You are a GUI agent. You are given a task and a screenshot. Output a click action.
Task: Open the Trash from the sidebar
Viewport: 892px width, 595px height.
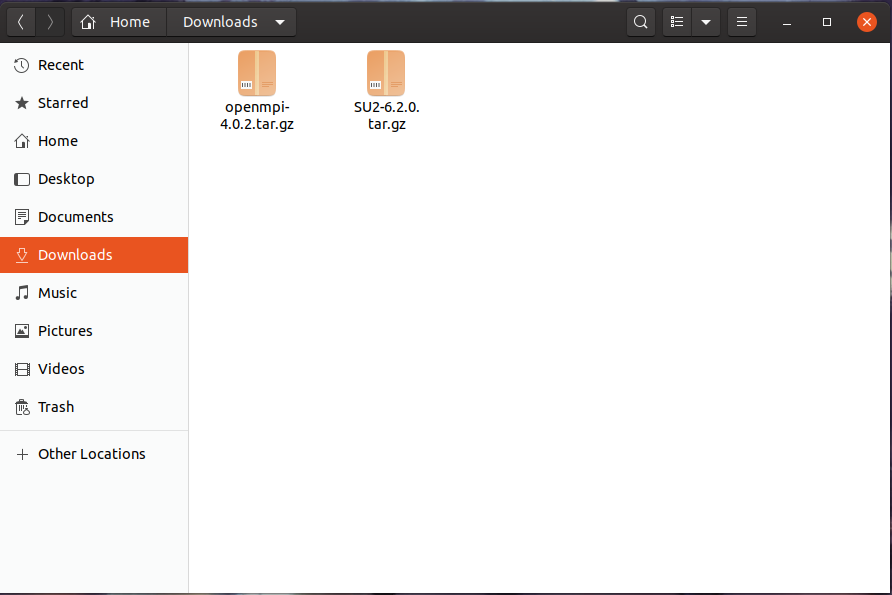pyautogui.click(x=55, y=407)
